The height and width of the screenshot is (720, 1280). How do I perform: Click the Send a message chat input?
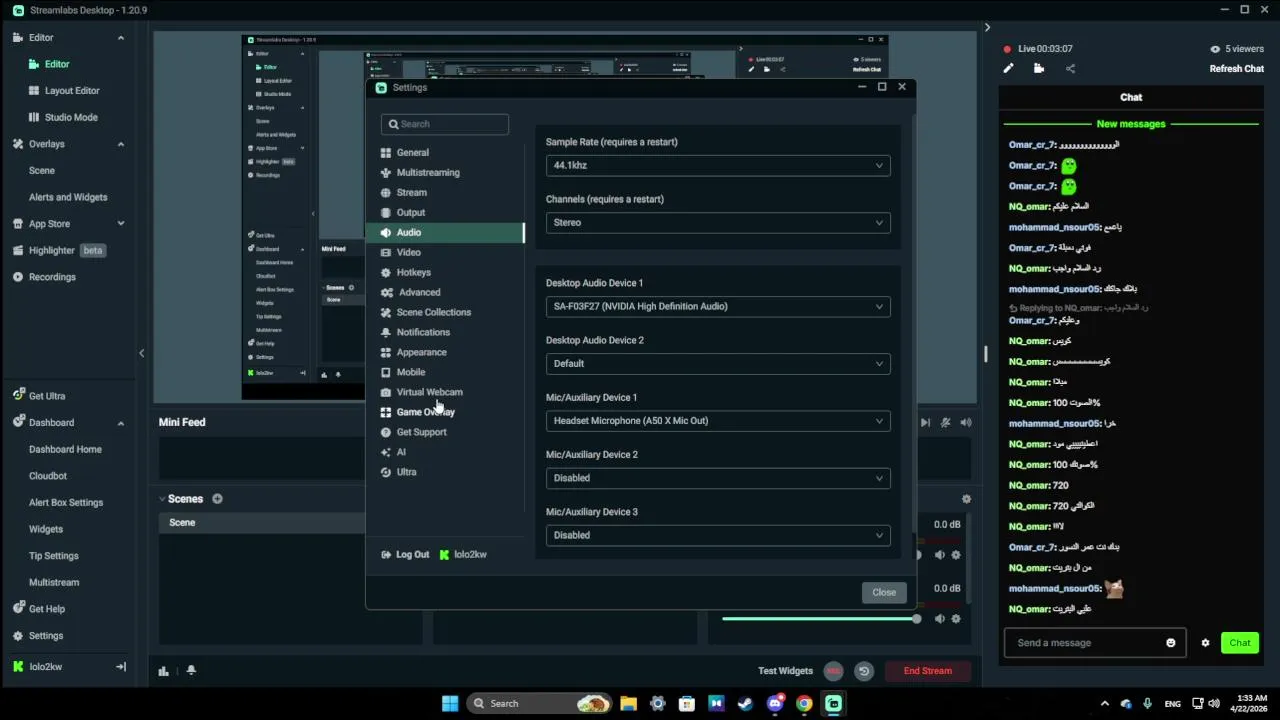tap(1086, 643)
